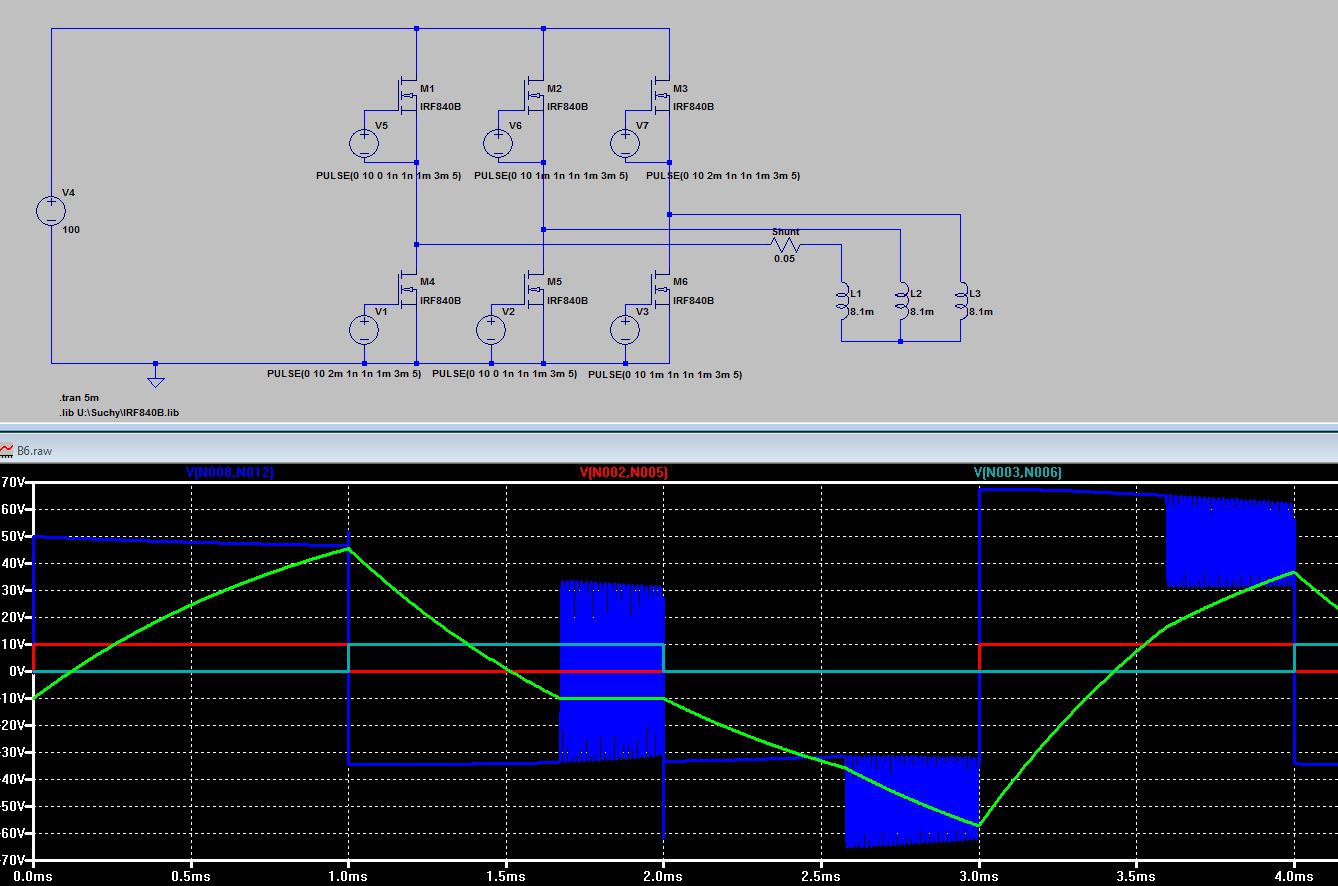Viewport: 1338px width, 886px height.
Task: Click the IRF840B label of M1
Action: click(x=441, y=106)
